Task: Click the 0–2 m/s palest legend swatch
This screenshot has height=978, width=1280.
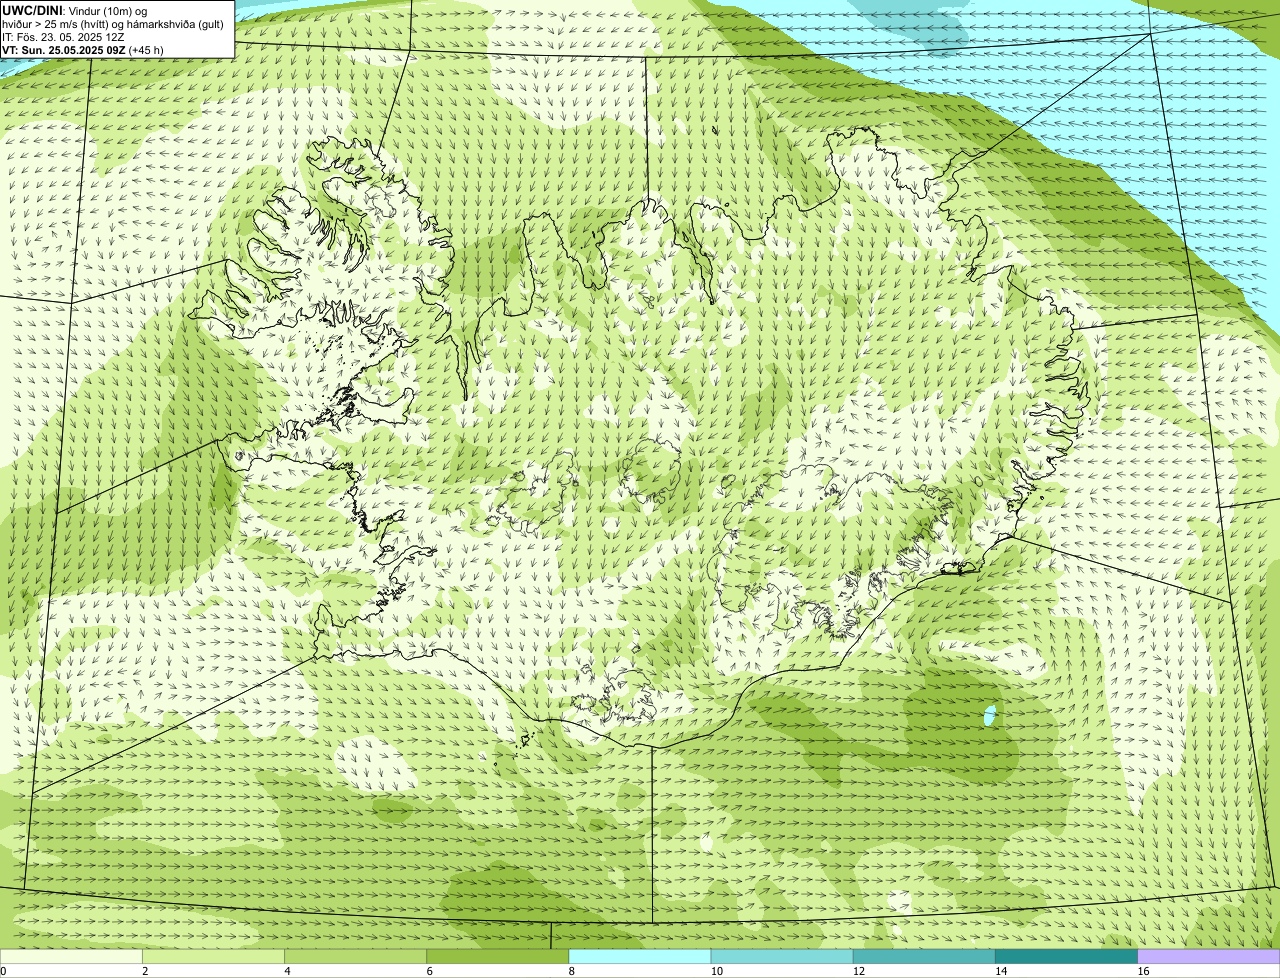Action: pyautogui.click(x=72, y=957)
